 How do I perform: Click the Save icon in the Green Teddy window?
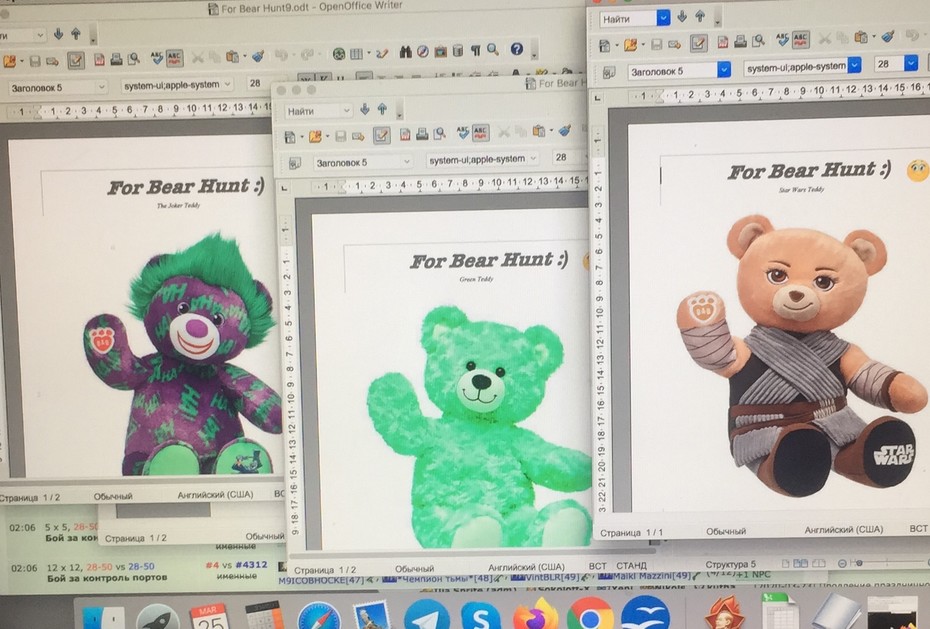tap(340, 136)
